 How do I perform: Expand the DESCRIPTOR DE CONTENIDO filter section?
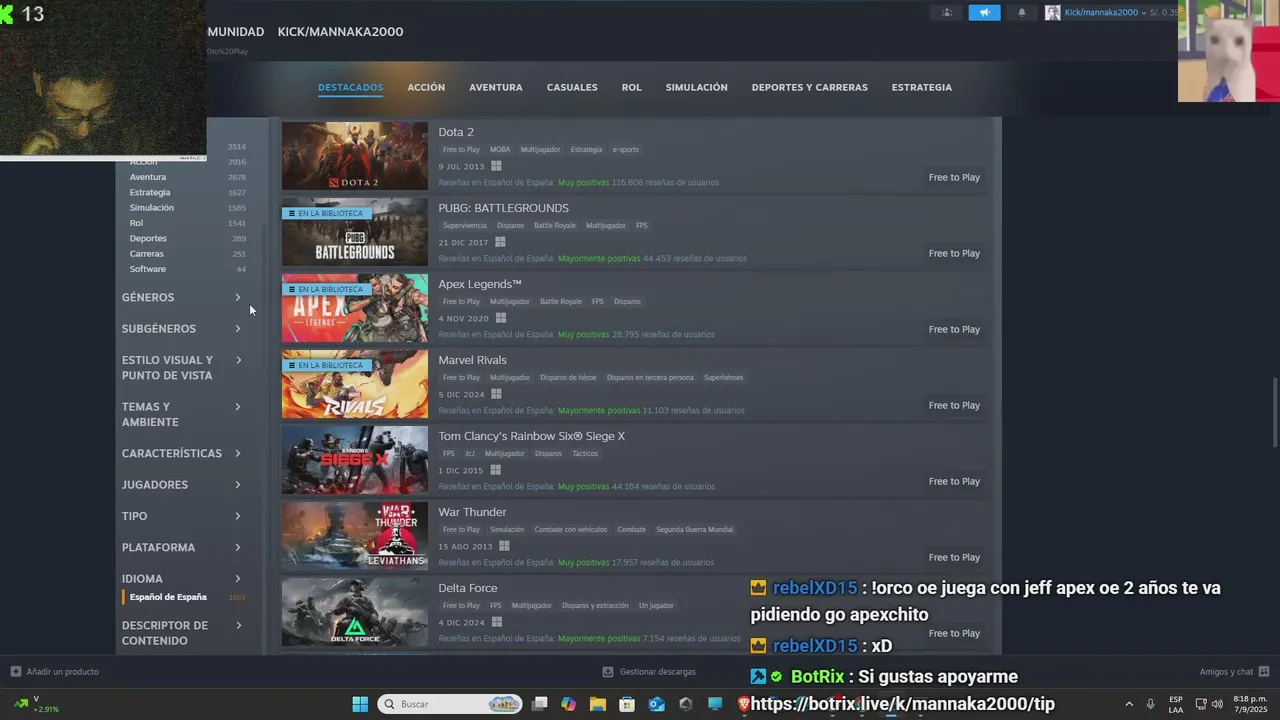(x=181, y=633)
